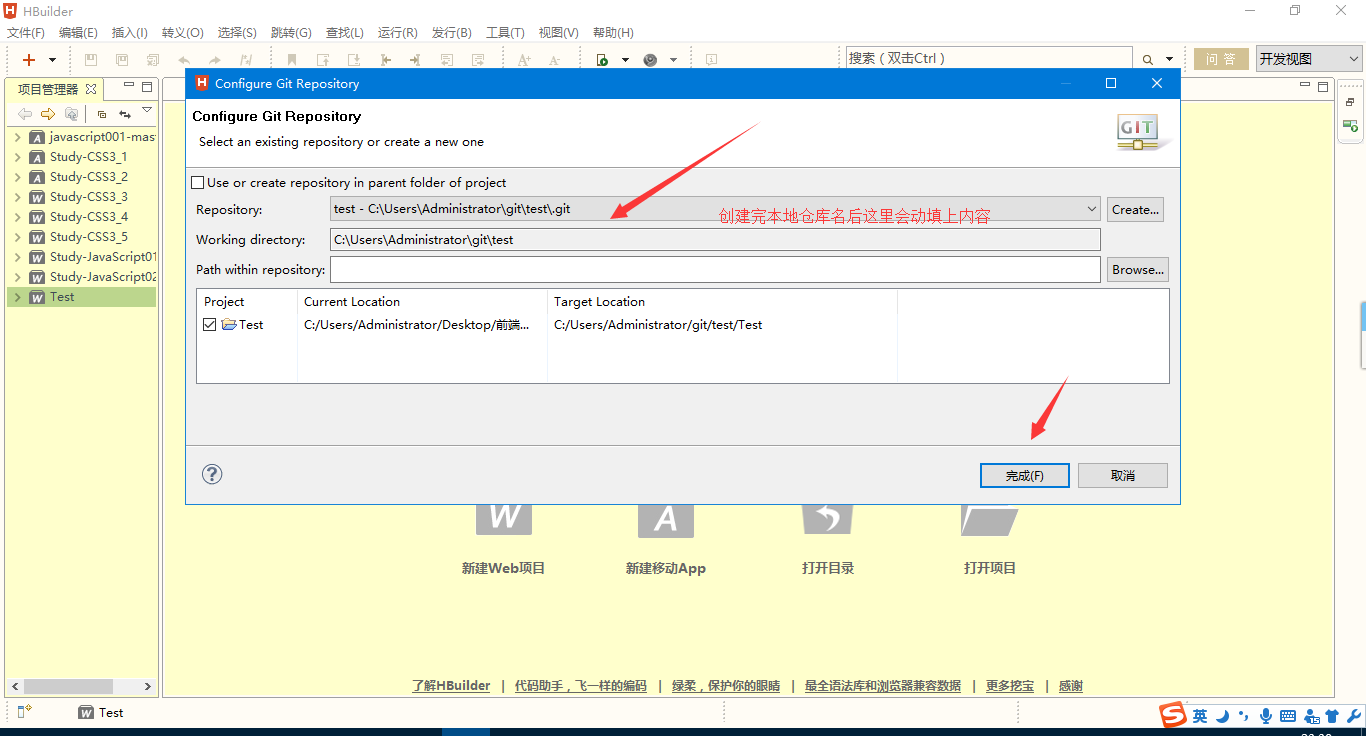Image resolution: width=1366 pixels, height=736 pixels.
Task: Expand the Study-CSS3_1 project tree node
Action: pyautogui.click(x=17, y=157)
